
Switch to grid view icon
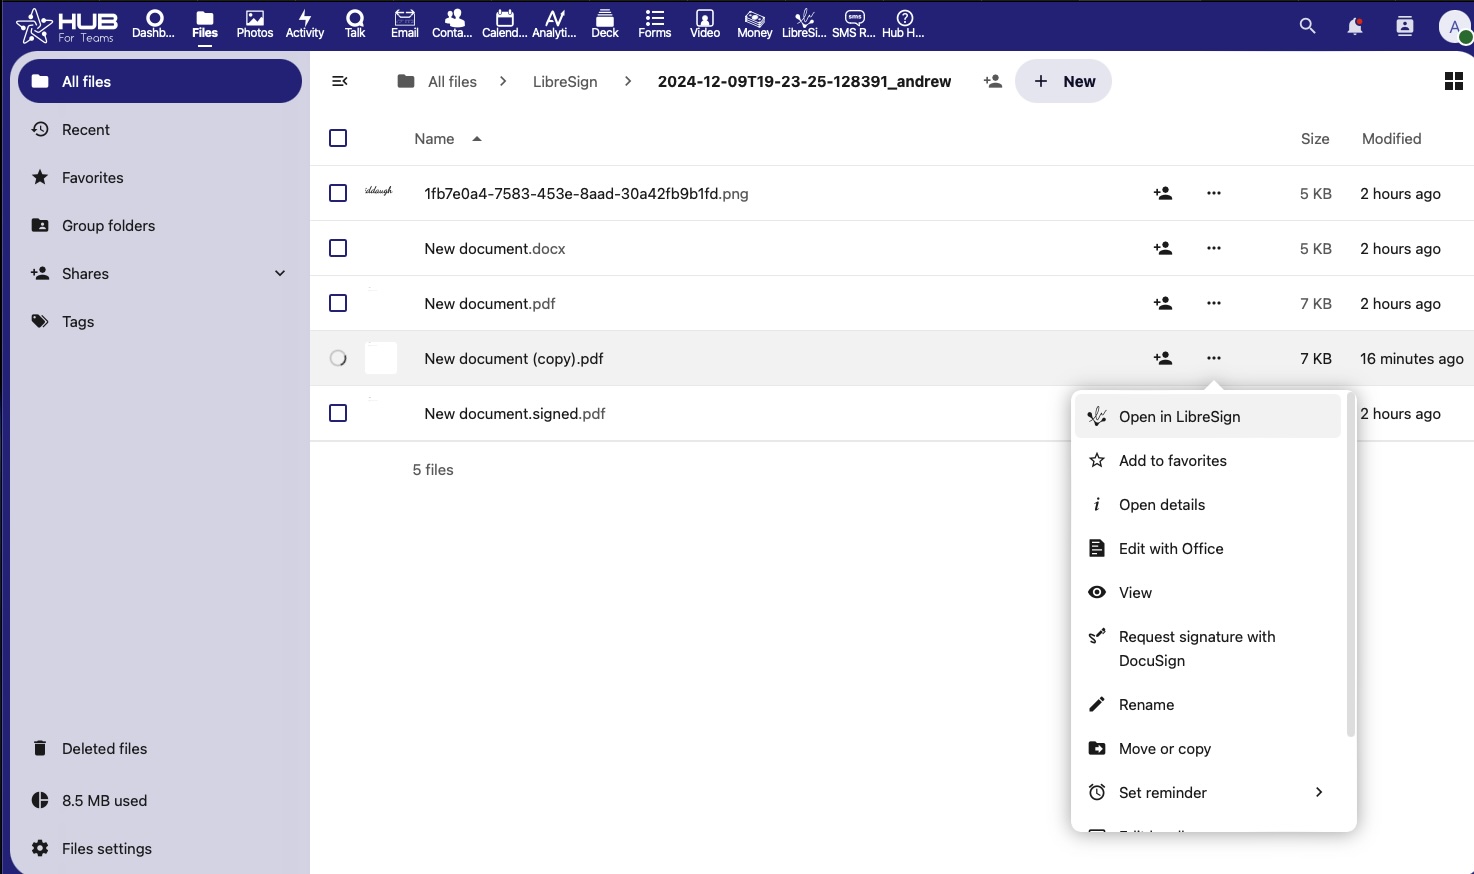point(1453,81)
